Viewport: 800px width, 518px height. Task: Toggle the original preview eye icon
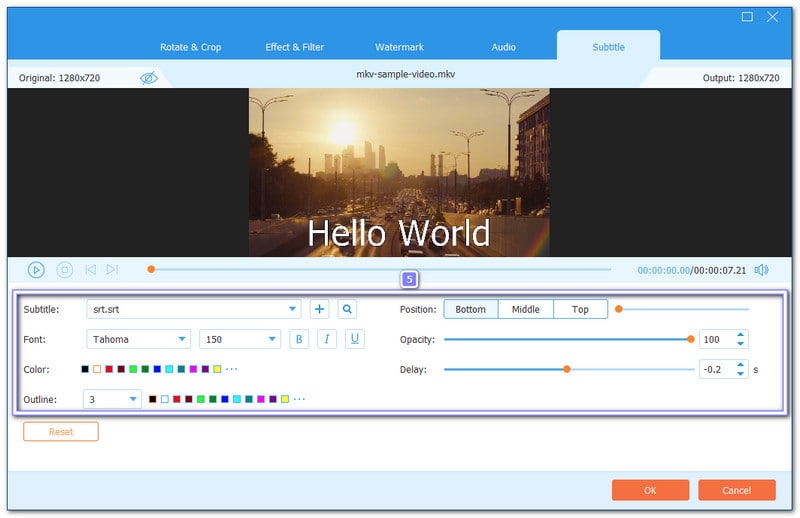(149, 78)
